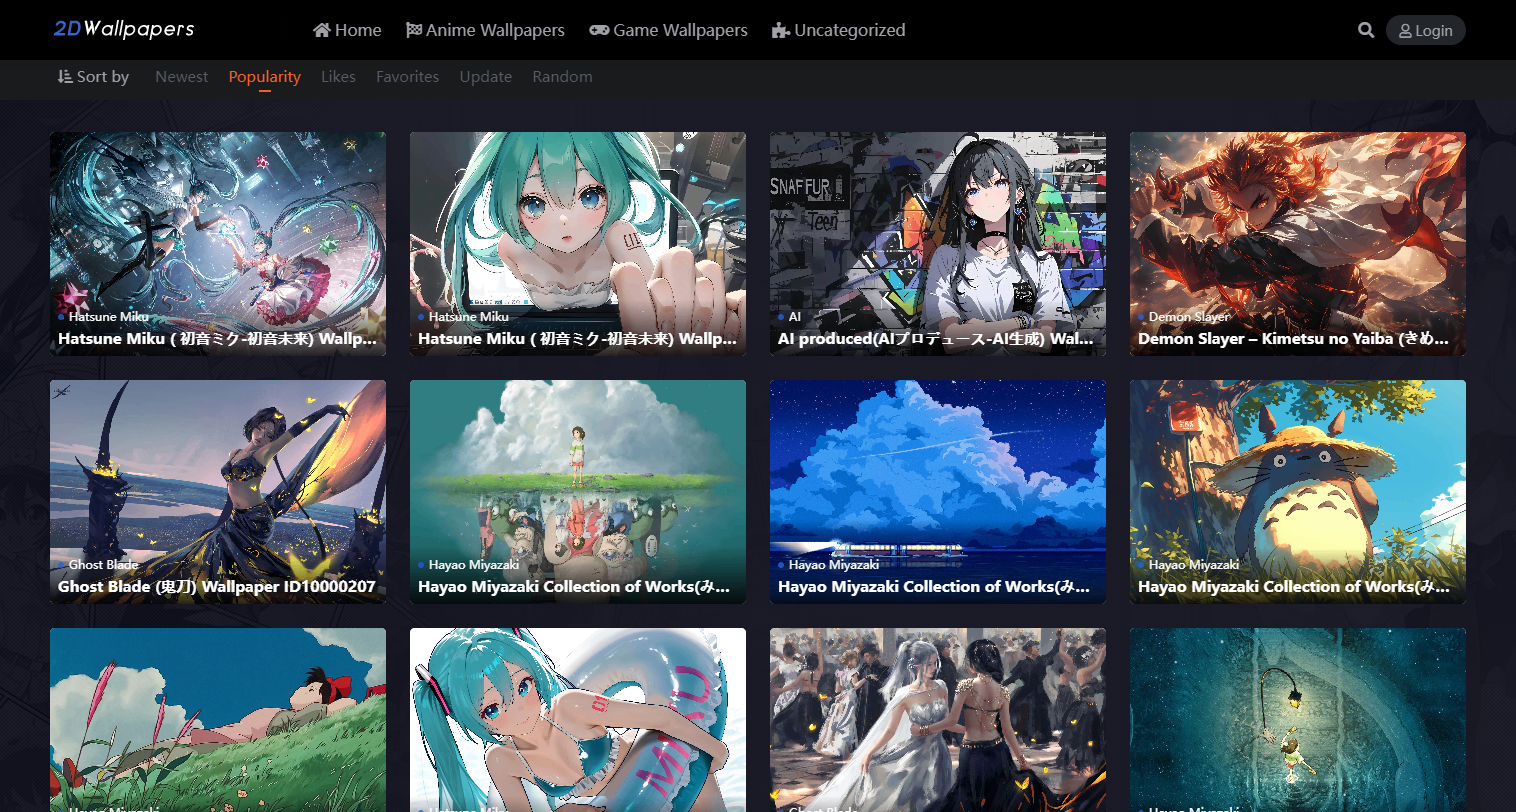Click the Uncategorized puzzle icon
1516x812 pixels.
(x=781, y=31)
